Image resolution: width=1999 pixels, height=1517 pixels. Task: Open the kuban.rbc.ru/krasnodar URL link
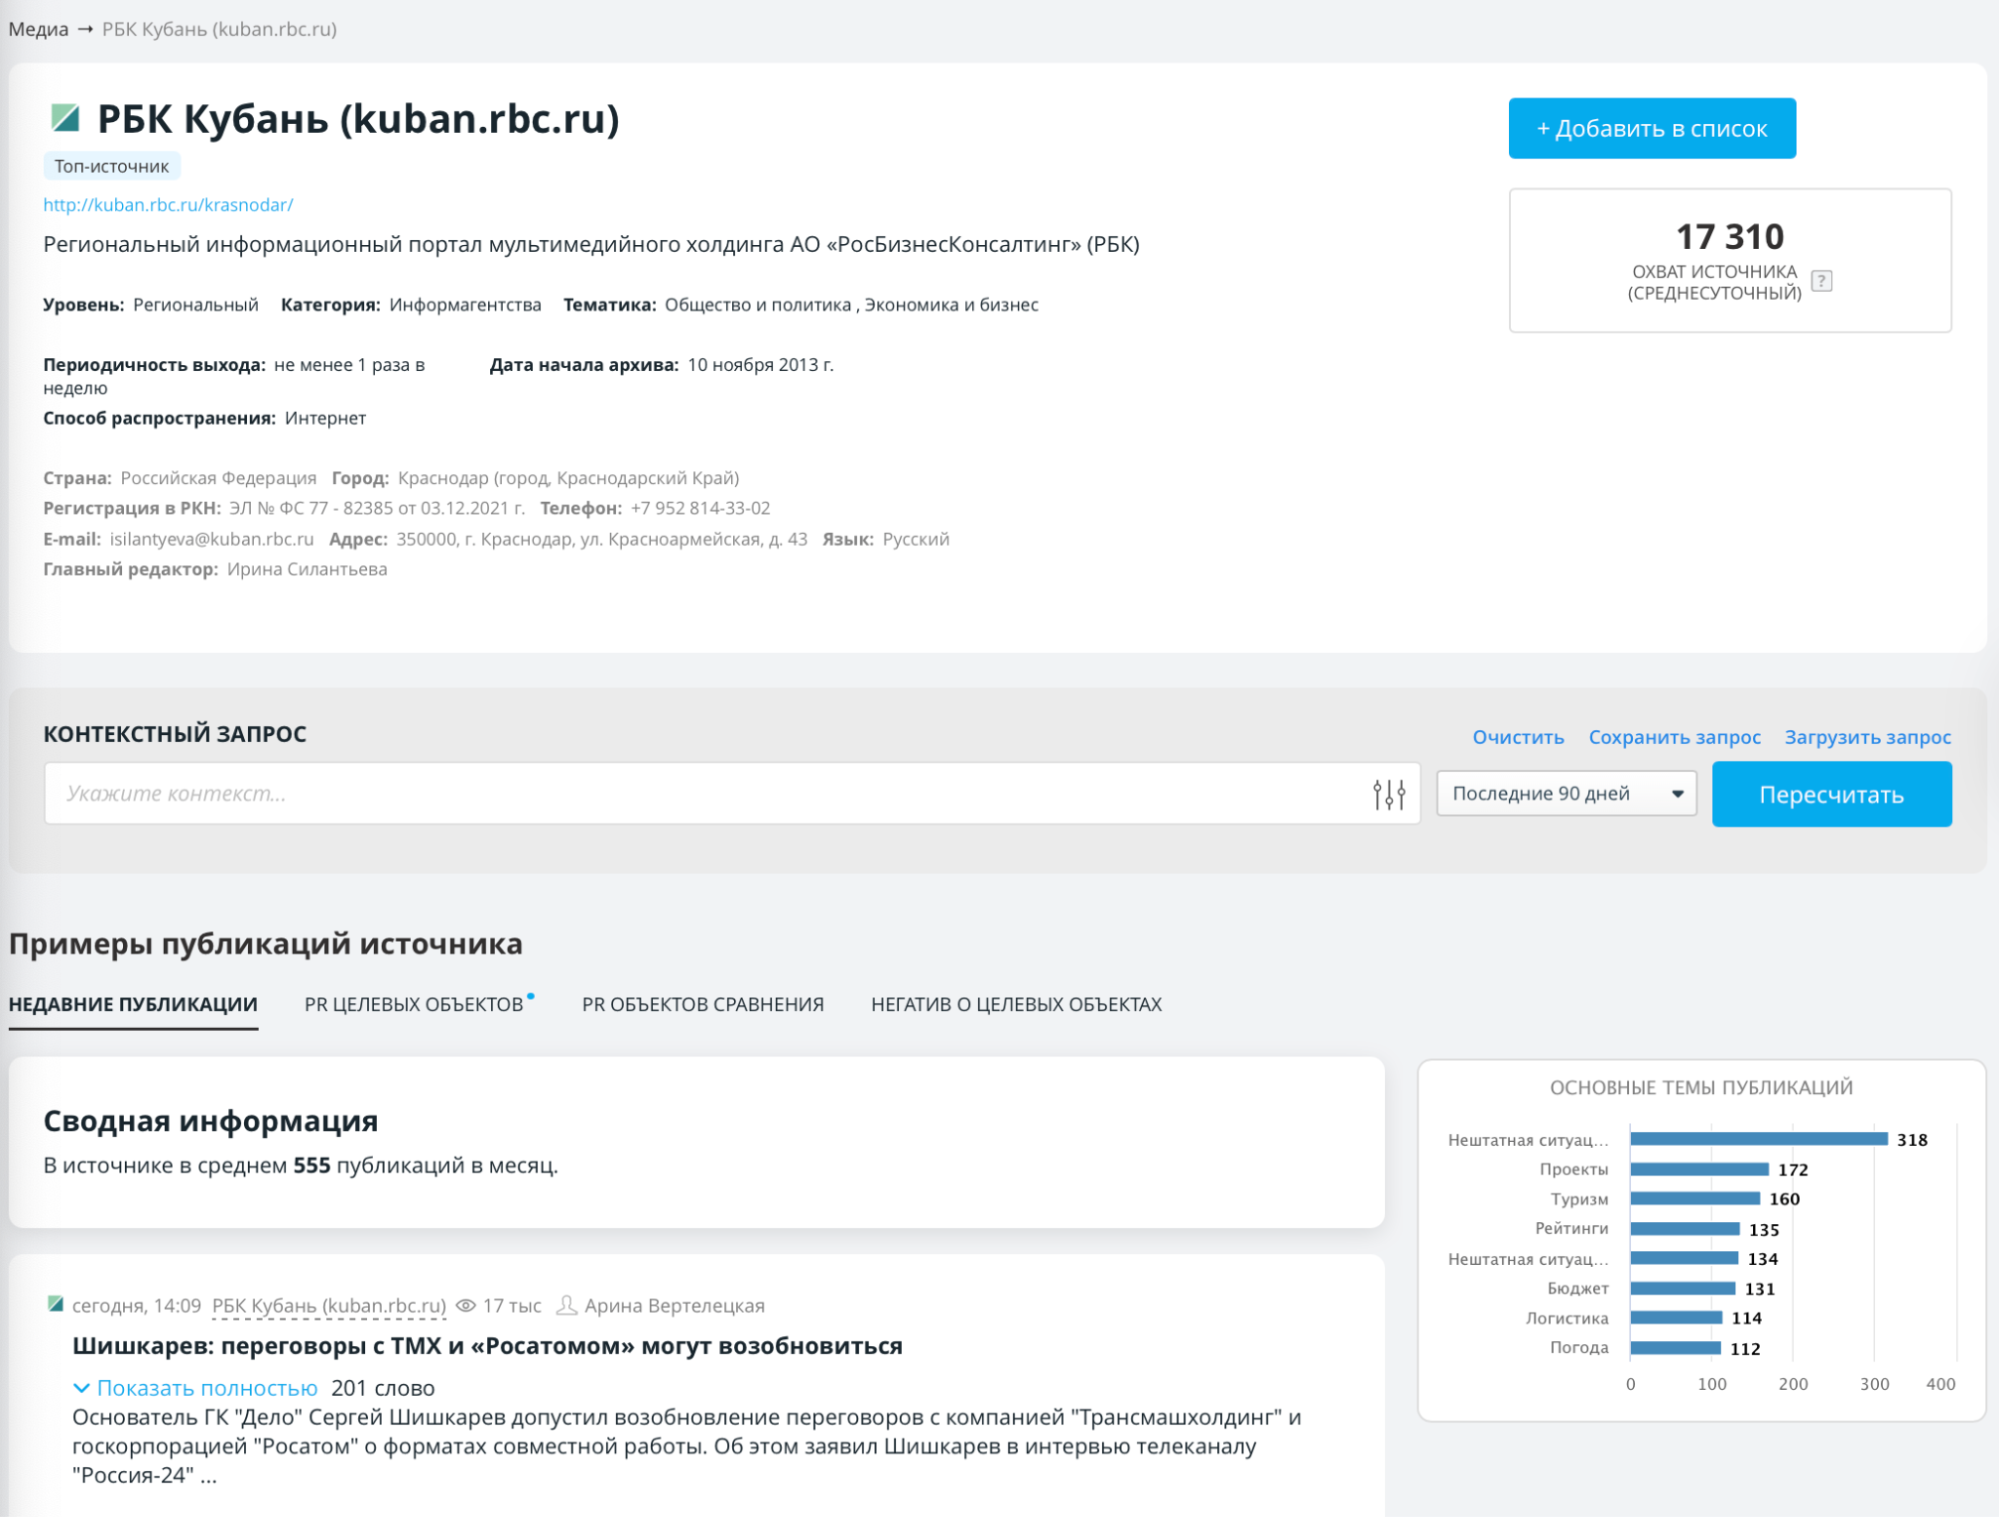point(168,204)
